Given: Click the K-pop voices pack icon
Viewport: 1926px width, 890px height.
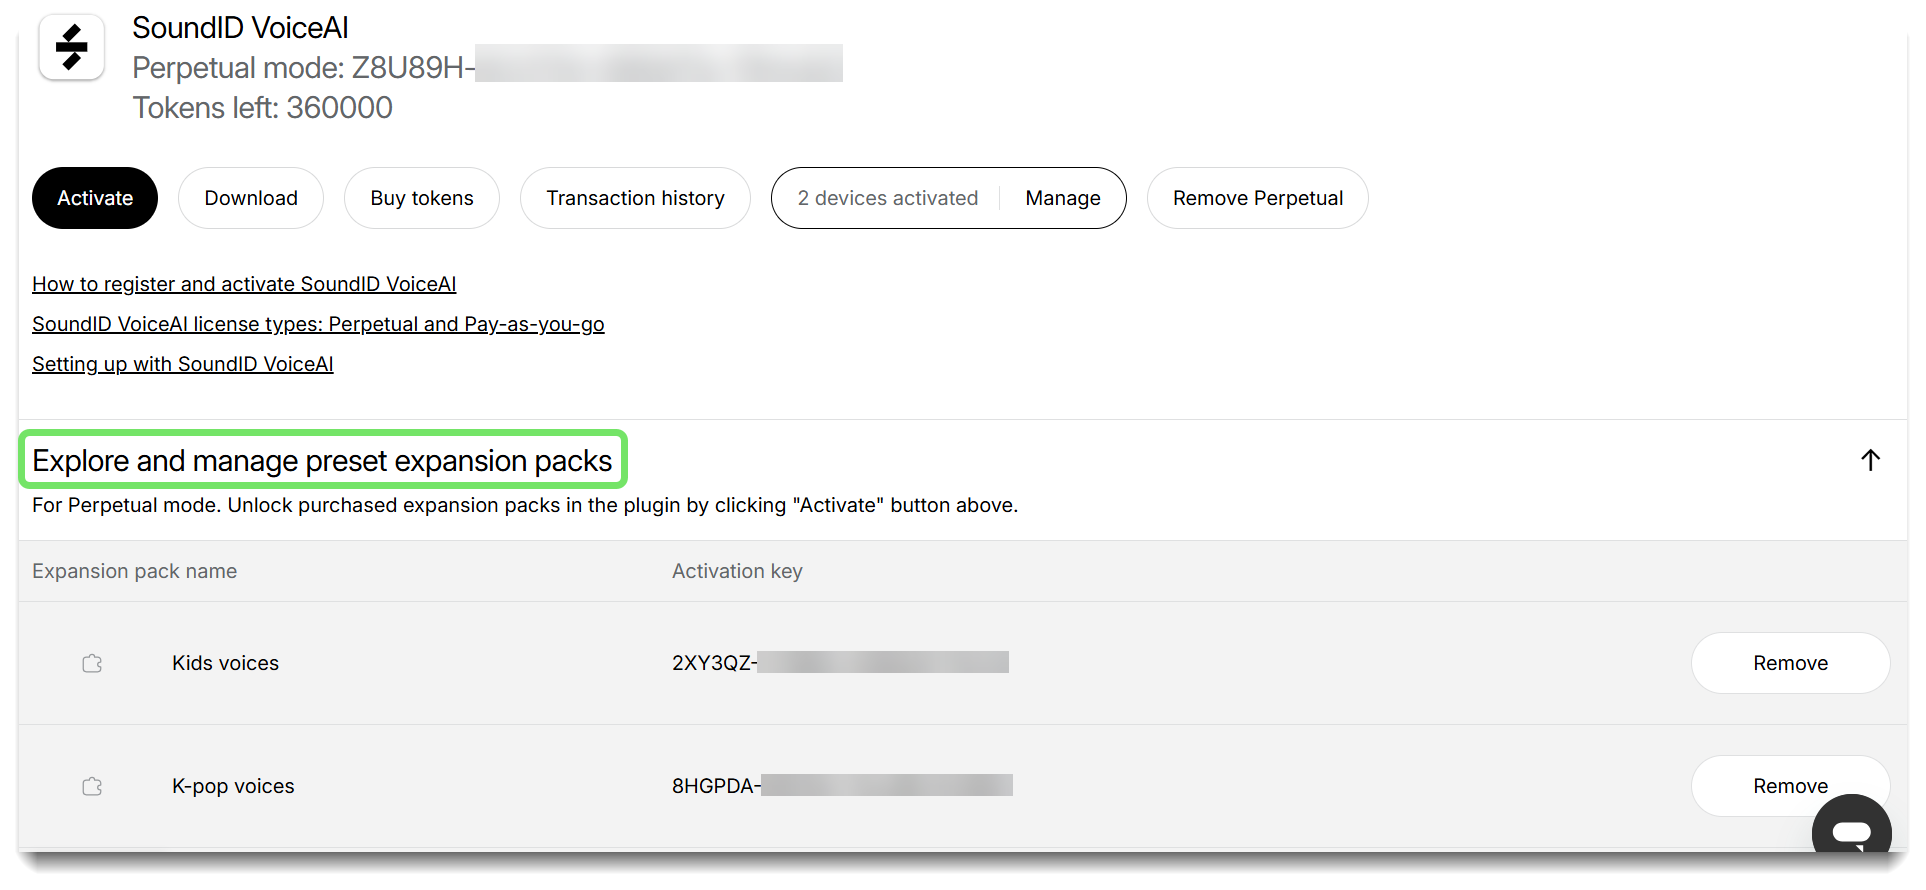Looking at the screenshot, I should click(92, 786).
